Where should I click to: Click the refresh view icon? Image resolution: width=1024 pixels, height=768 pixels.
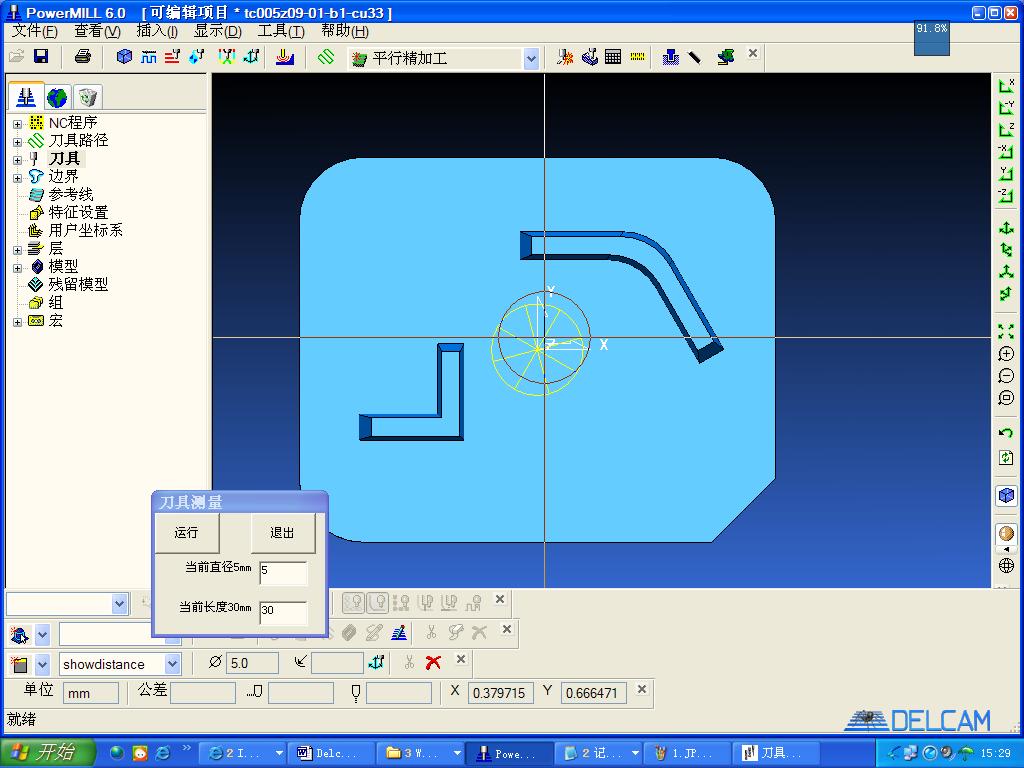click(1006, 457)
